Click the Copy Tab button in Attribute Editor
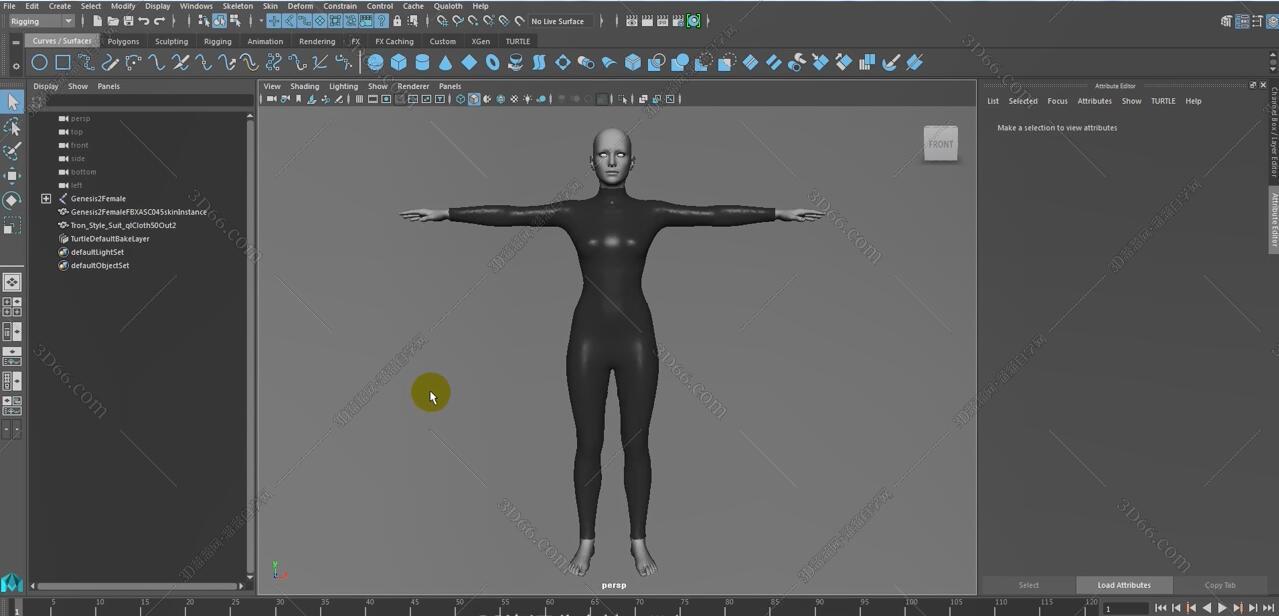The image size is (1279, 616). [1219, 585]
